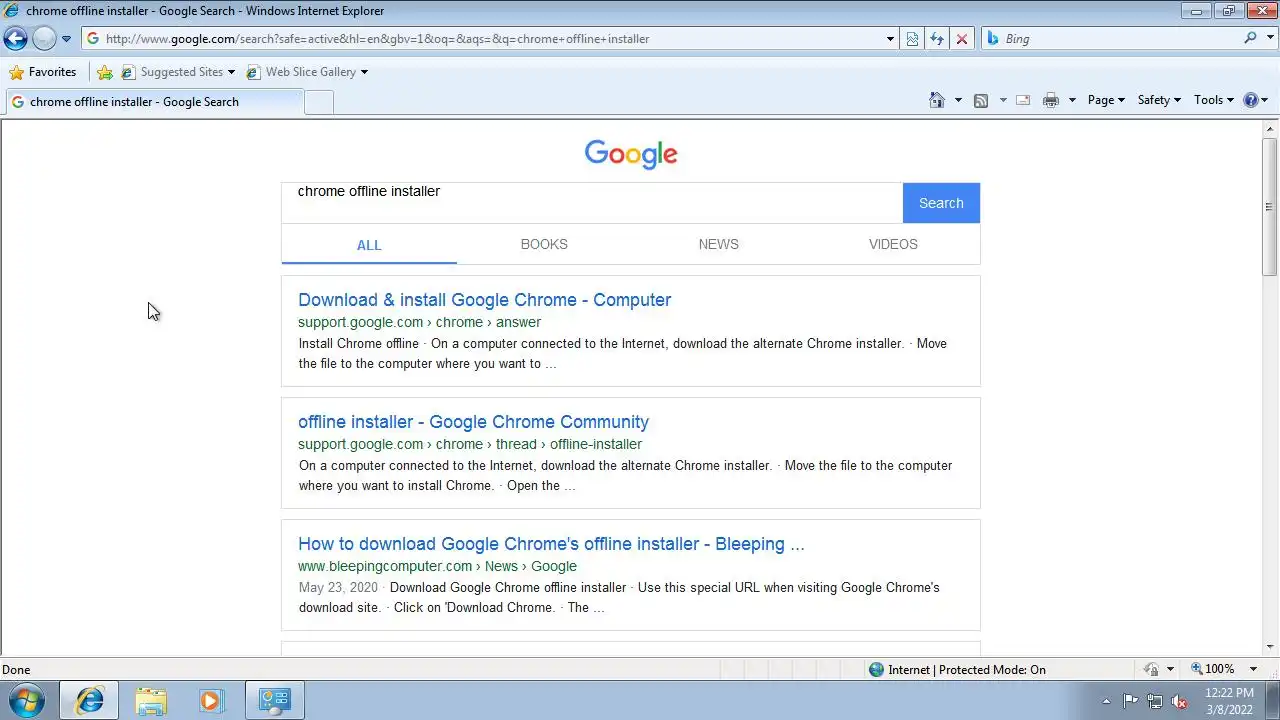Viewport: 1280px width, 720px height.
Task: Click the Home icon in command bar
Action: click(x=937, y=100)
